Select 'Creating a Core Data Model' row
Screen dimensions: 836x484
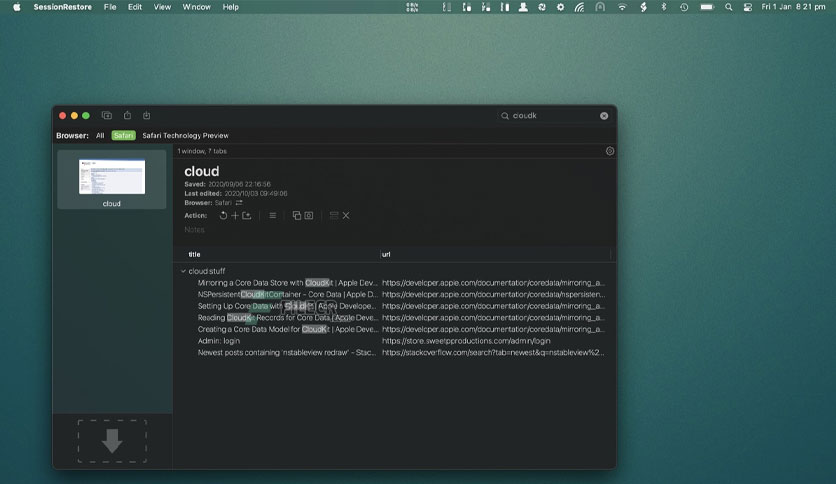click(395, 329)
